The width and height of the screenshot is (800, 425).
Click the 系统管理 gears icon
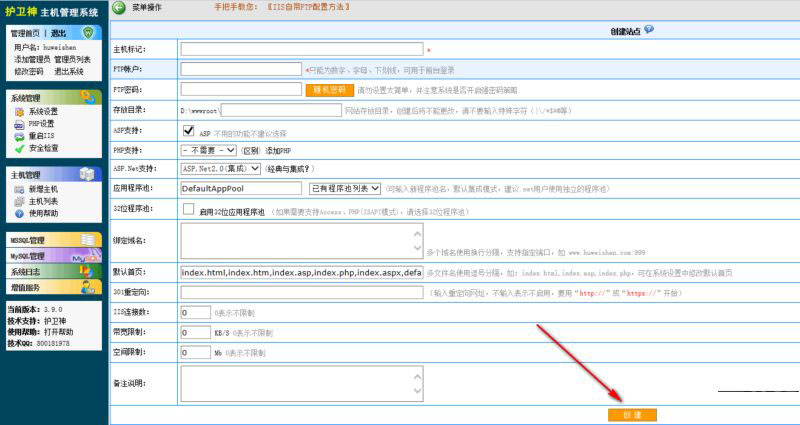pyautogui.click(x=87, y=97)
